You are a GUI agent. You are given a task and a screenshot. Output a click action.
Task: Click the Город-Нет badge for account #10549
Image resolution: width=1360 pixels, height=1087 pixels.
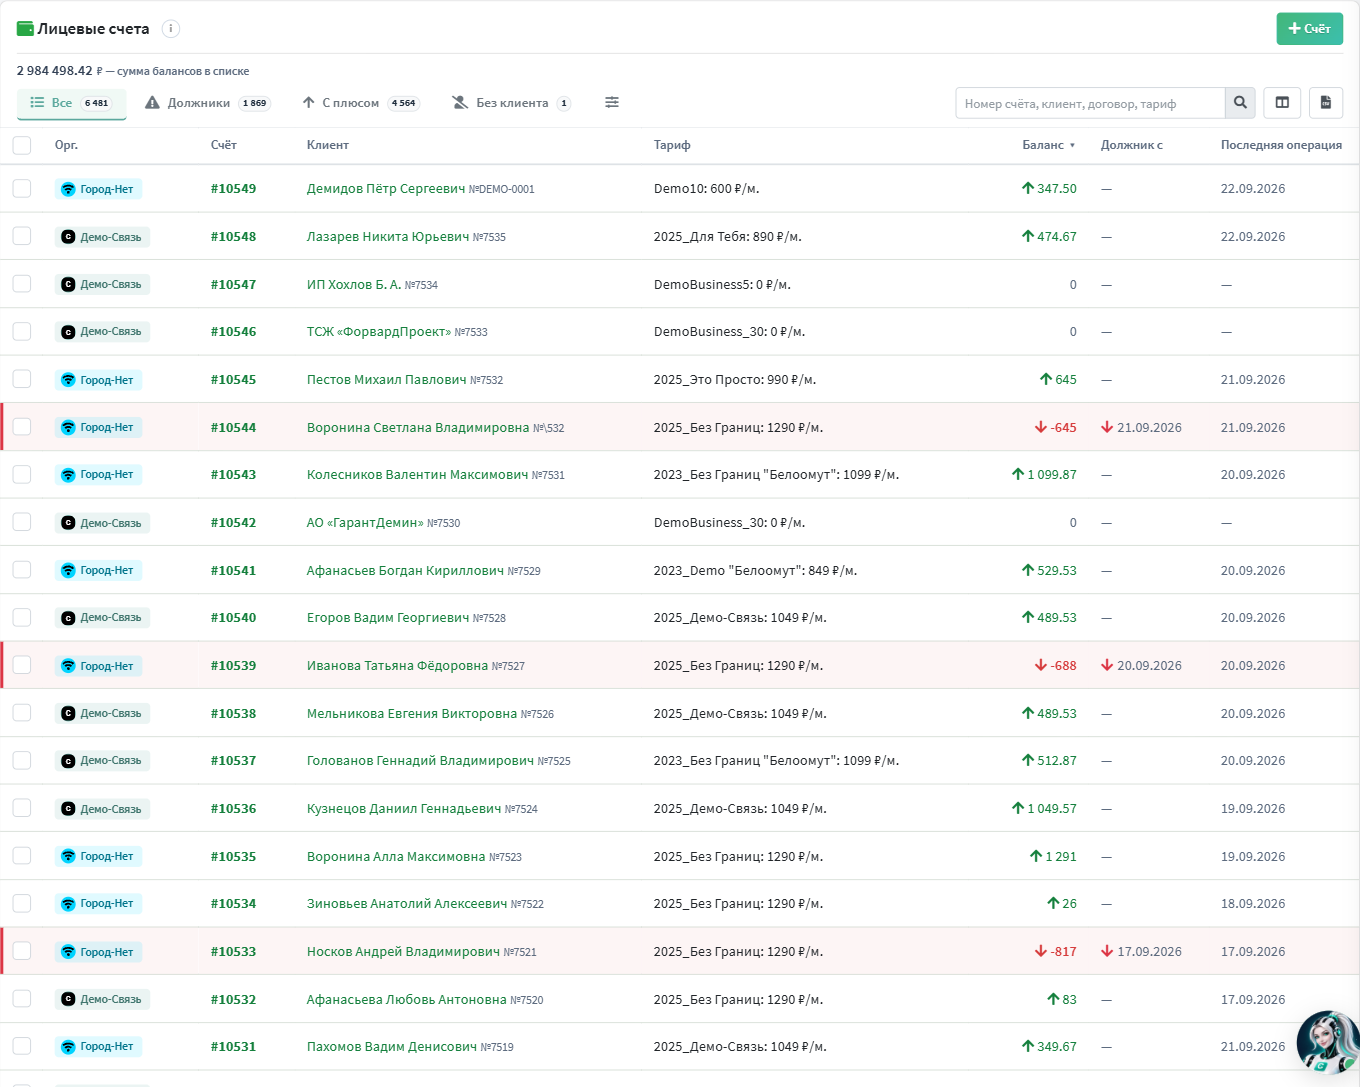click(x=98, y=189)
